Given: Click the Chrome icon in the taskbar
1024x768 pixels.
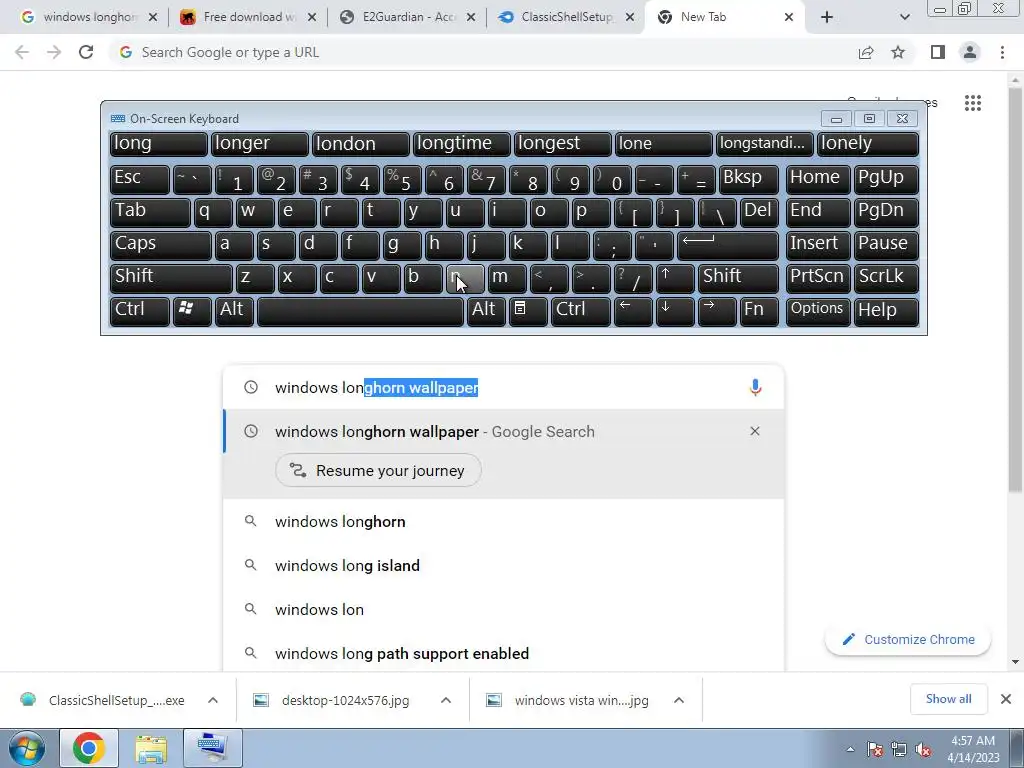Looking at the screenshot, I should [89, 748].
